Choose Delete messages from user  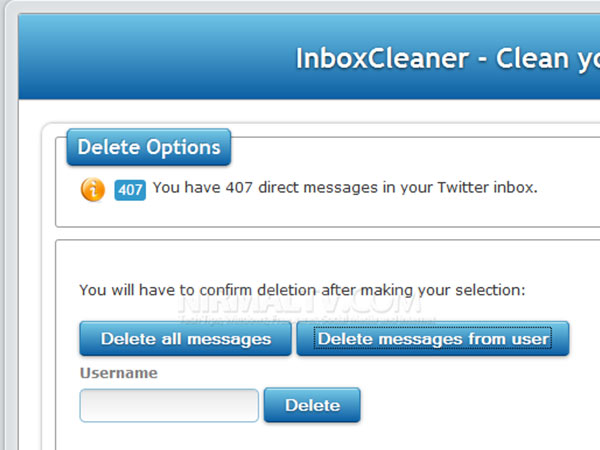(433, 339)
